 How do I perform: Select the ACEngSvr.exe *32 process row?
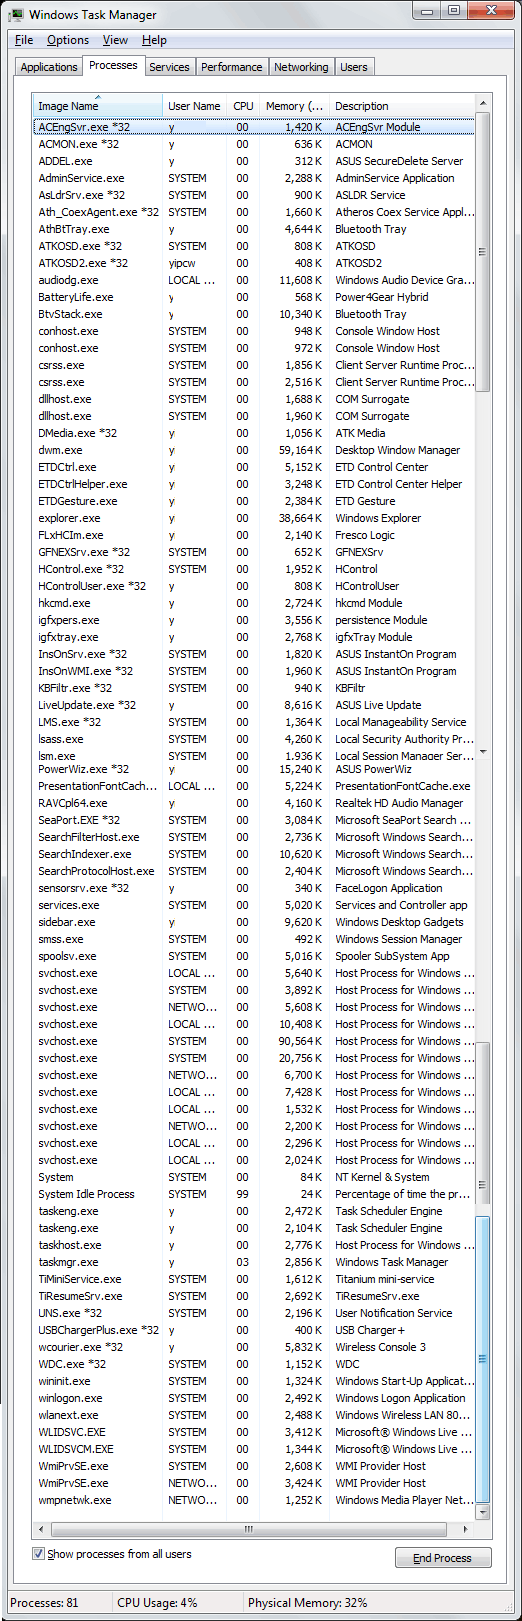[254, 127]
